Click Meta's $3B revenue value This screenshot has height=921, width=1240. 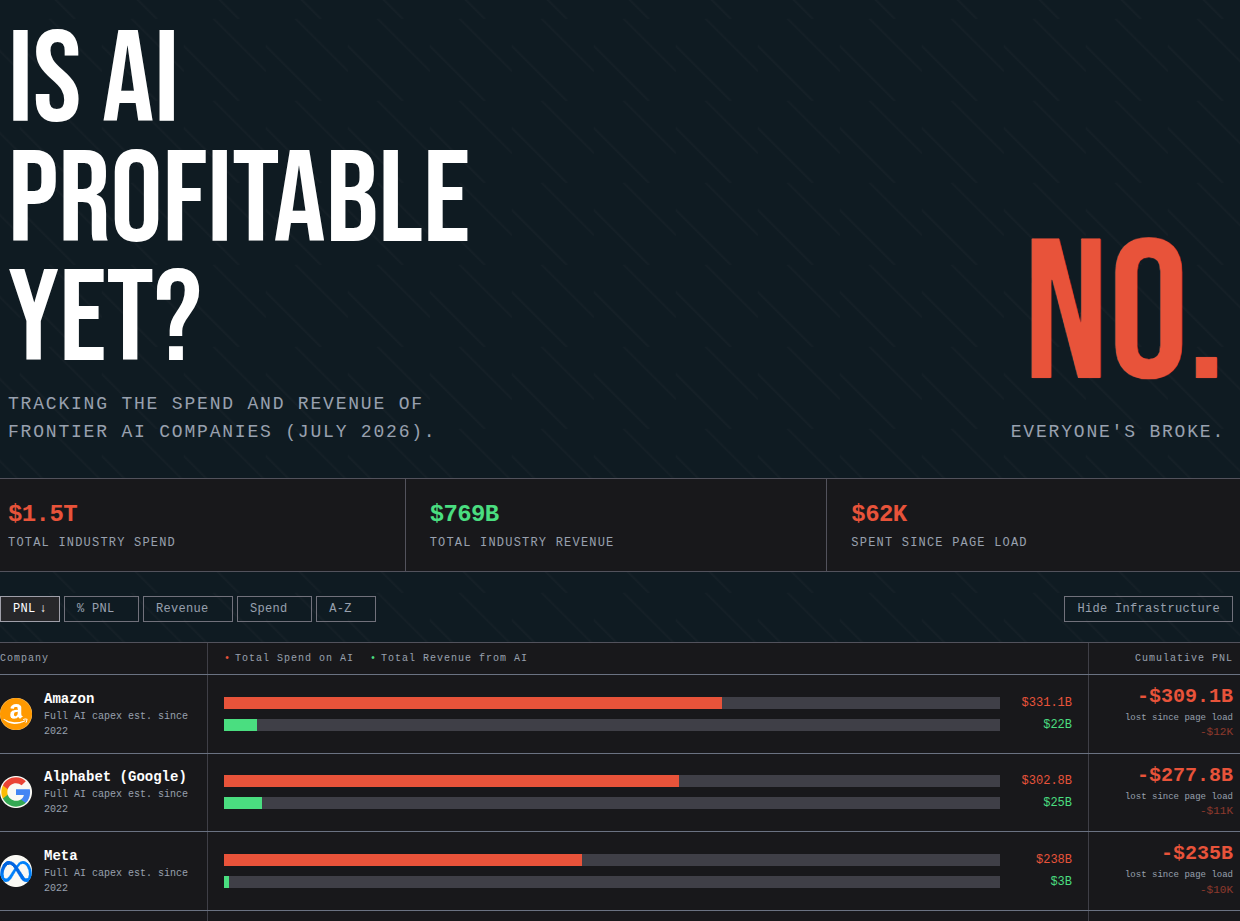click(x=1061, y=882)
